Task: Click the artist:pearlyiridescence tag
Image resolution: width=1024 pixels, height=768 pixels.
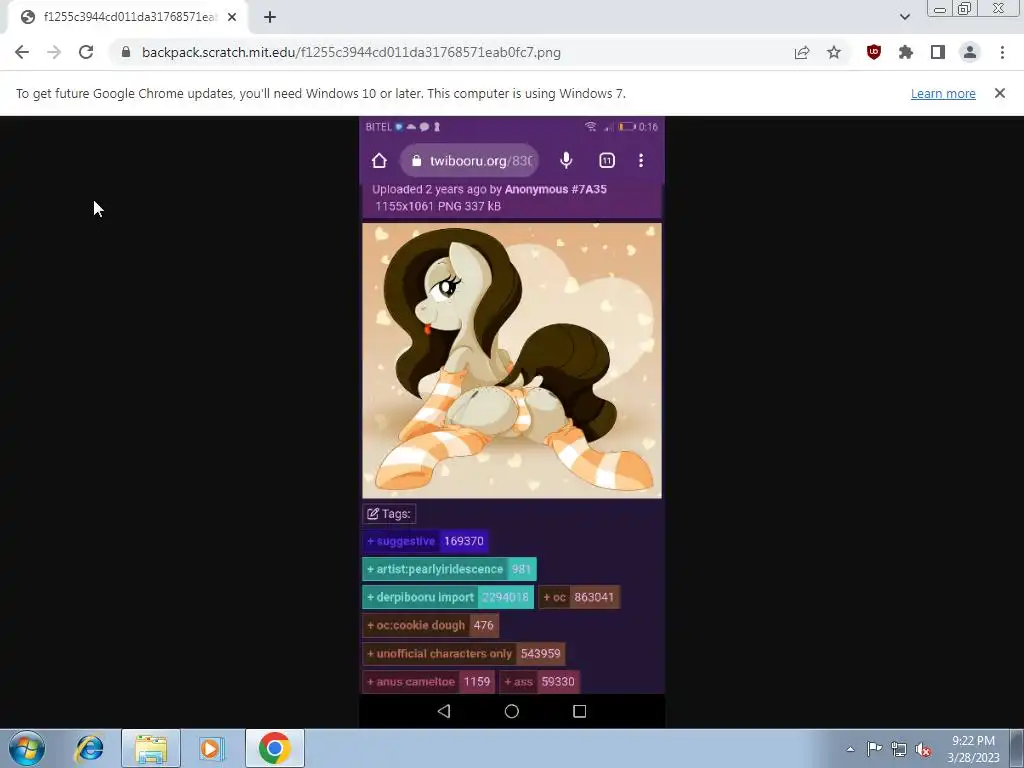Action: point(449,569)
